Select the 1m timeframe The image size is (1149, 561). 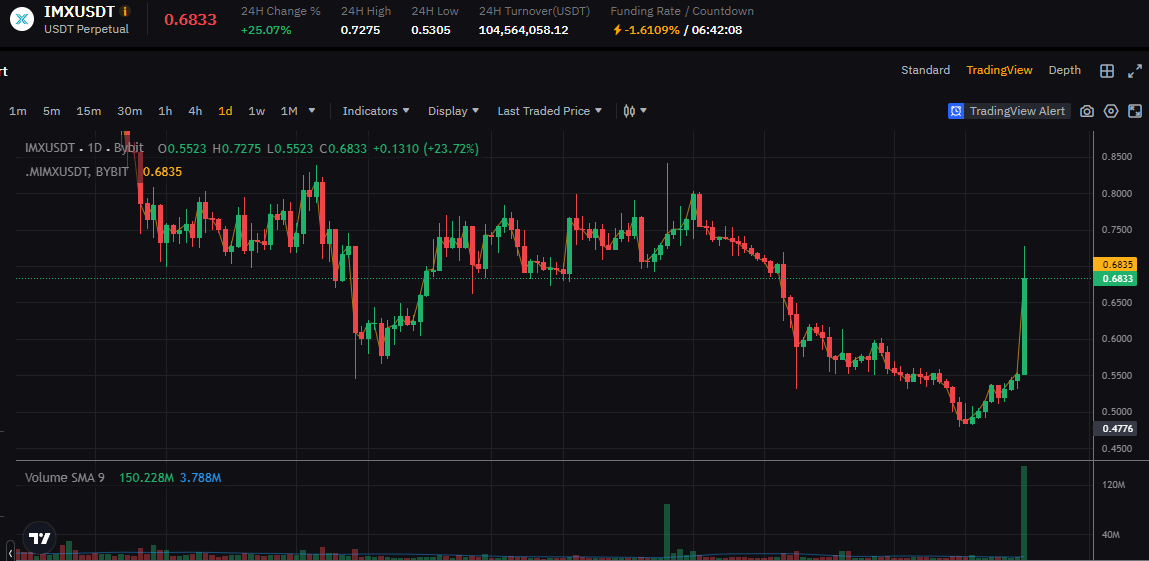tap(18, 111)
